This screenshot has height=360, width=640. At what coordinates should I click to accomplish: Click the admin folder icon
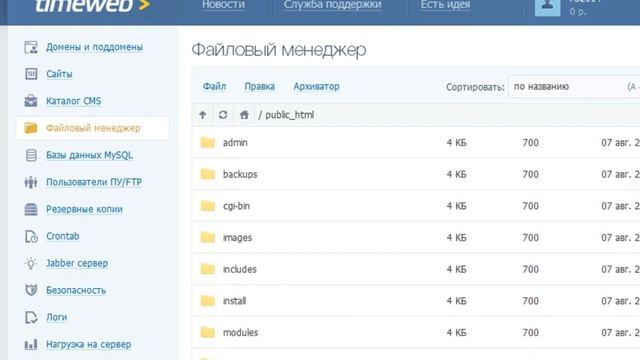207,142
